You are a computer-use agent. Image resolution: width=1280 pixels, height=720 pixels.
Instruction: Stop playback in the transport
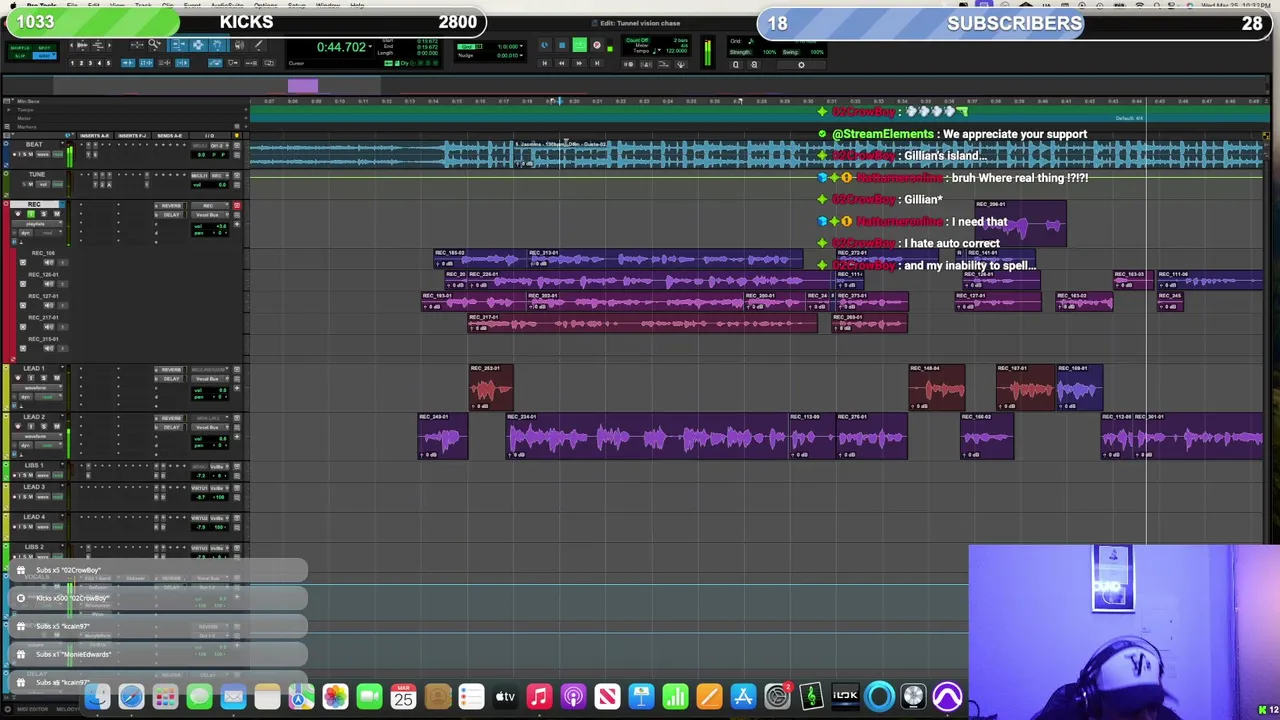click(x=562, y=45)
